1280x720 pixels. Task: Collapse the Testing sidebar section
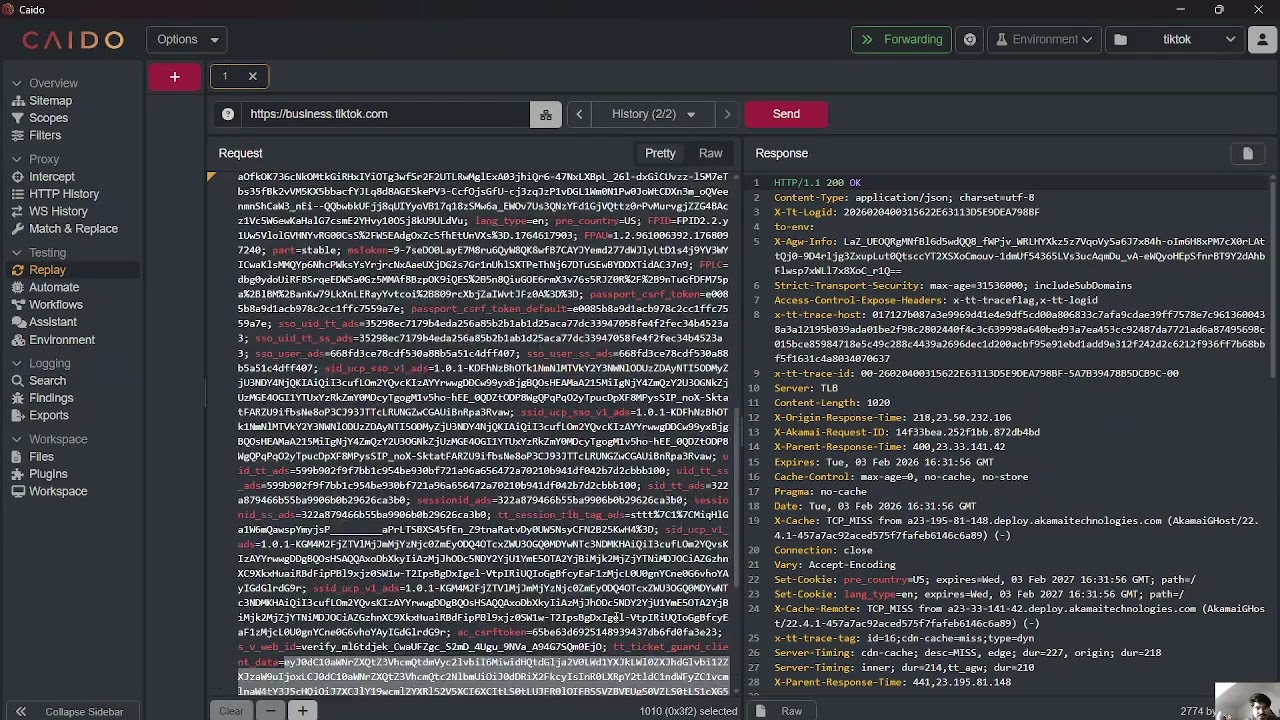click(x=17, y=253)
